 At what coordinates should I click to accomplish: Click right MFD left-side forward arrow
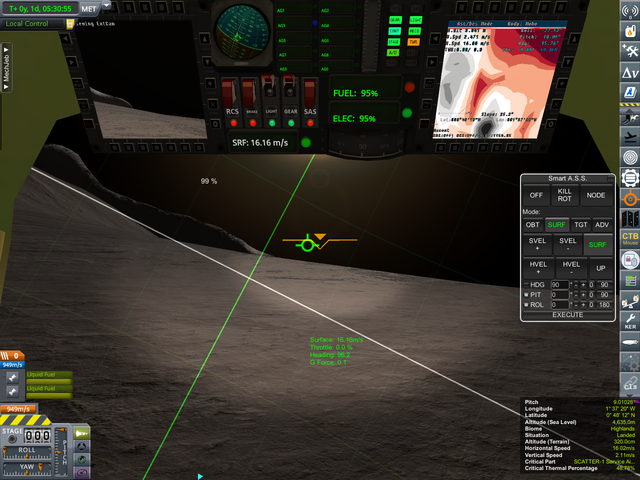[432, 62]
